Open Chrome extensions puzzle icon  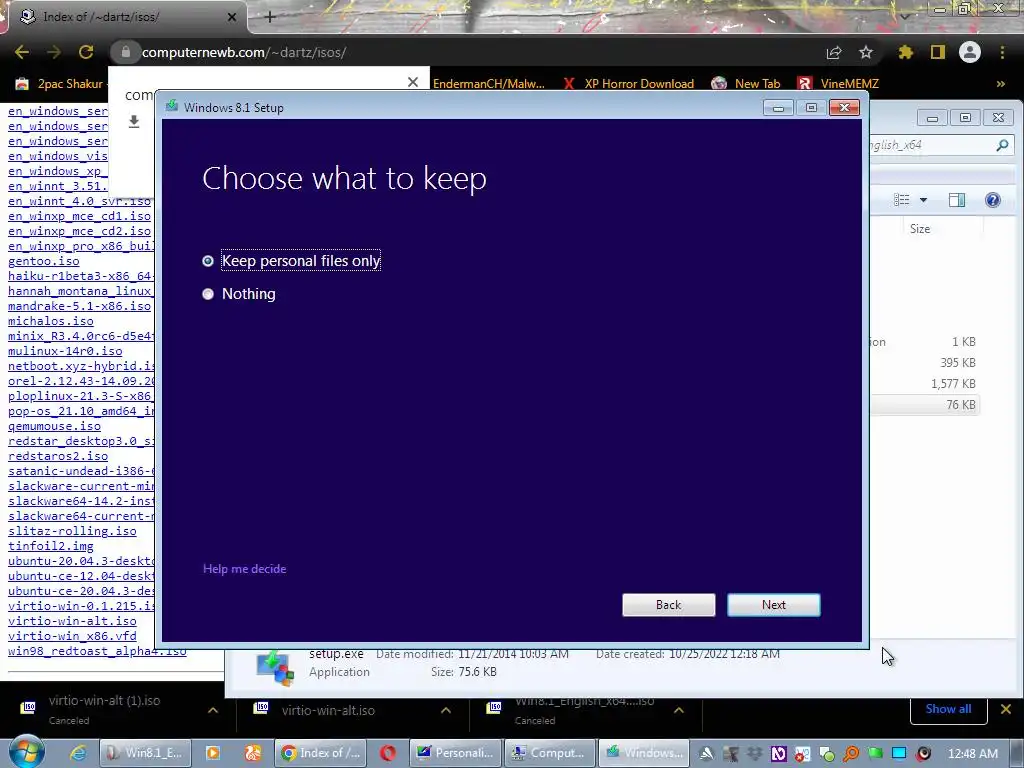coord(906,52)
